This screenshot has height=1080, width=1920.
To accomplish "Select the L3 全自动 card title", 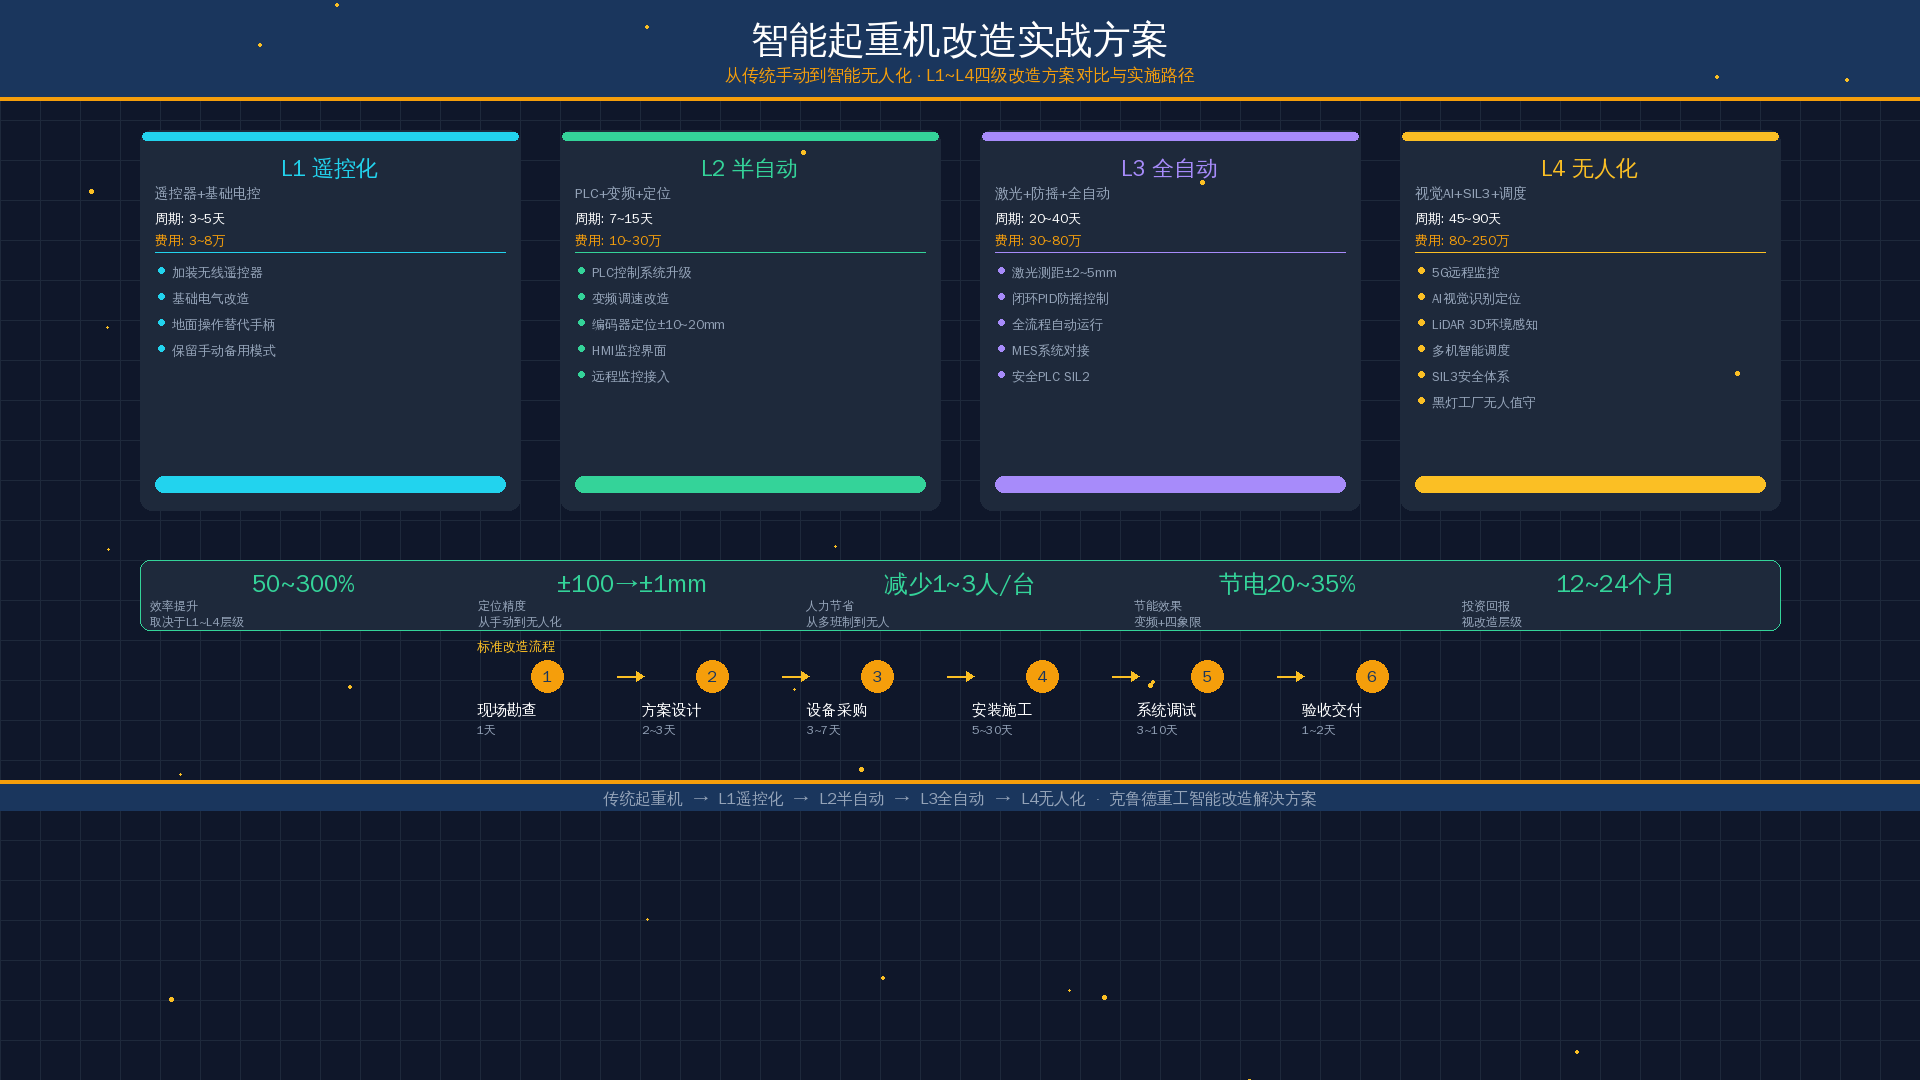I will [x=1170, y=168].
